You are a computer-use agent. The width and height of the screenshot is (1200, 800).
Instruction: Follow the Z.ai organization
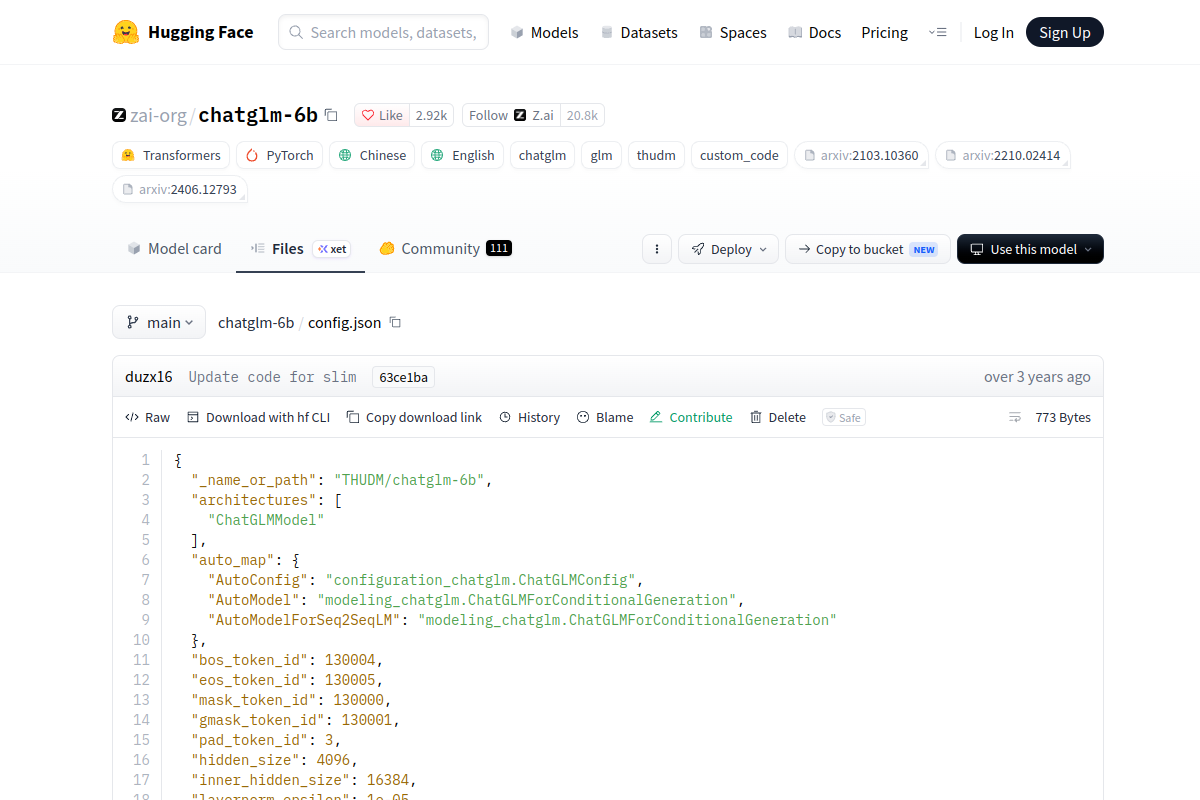(511, 115)
